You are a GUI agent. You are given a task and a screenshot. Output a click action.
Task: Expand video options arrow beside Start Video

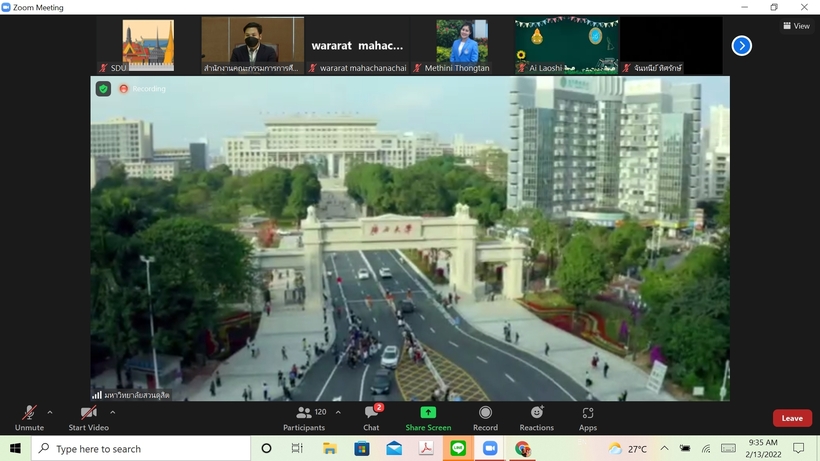tap(112, 412)
